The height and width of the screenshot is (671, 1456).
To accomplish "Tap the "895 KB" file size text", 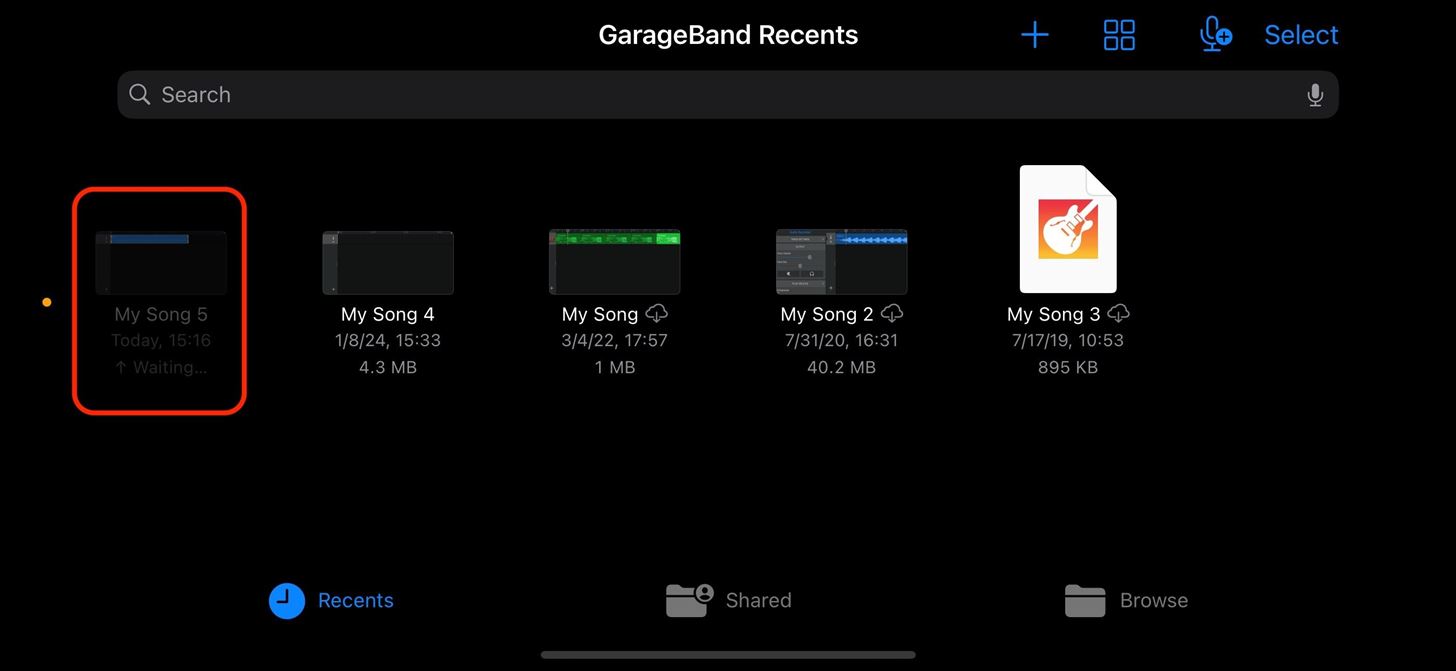I will coord(1068,367).
